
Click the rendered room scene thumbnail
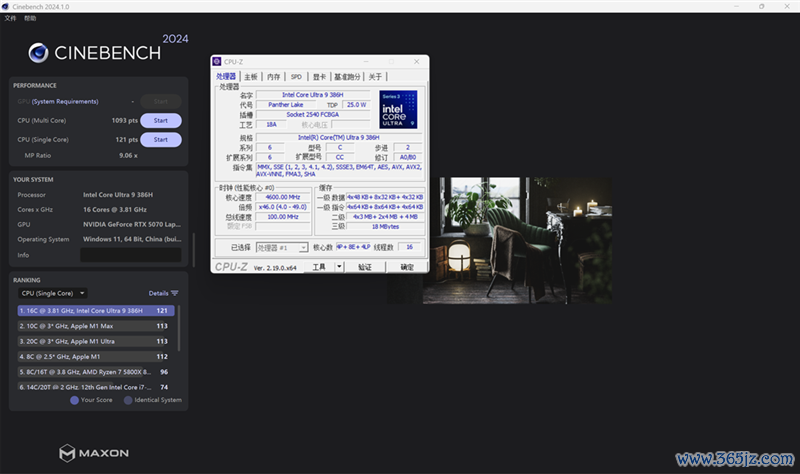[x=517, y=240]
